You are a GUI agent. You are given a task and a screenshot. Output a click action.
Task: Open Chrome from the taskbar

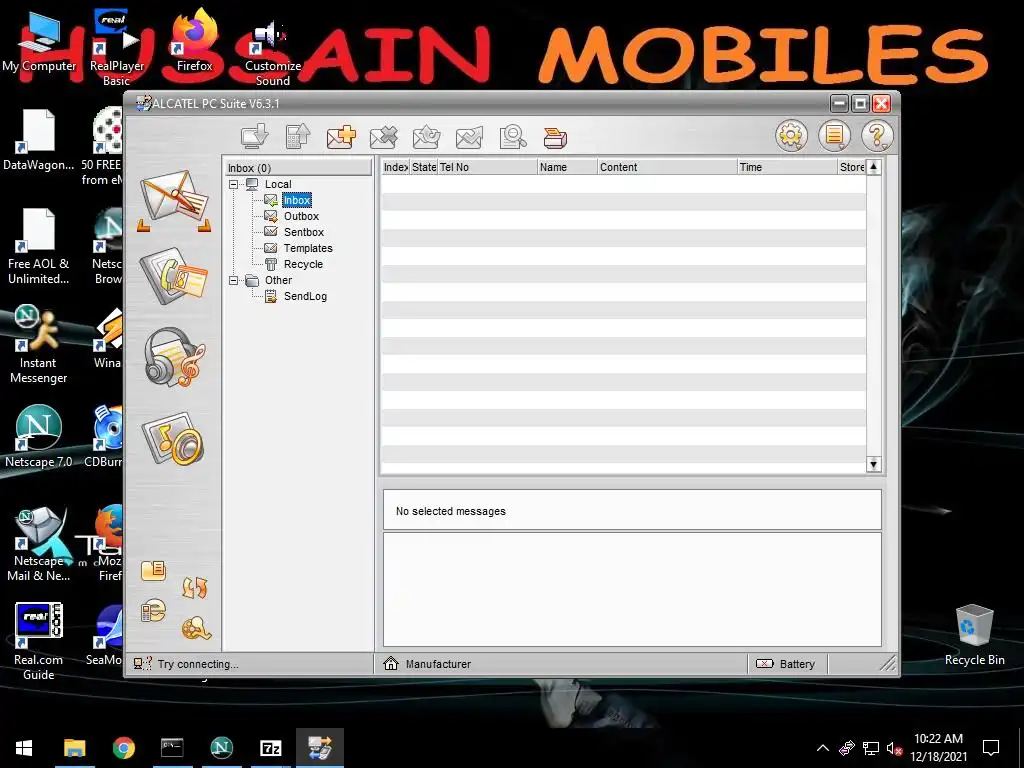coord(123,748)
